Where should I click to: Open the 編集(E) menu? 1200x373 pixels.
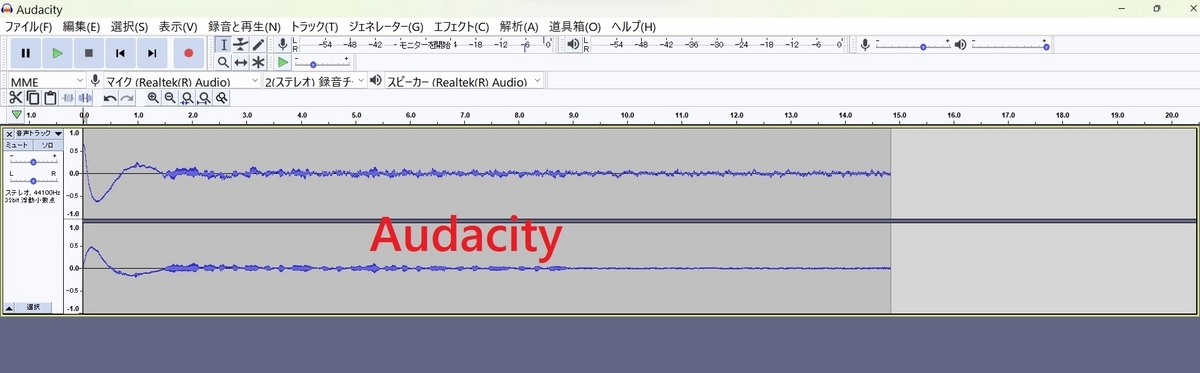point(81,26)
